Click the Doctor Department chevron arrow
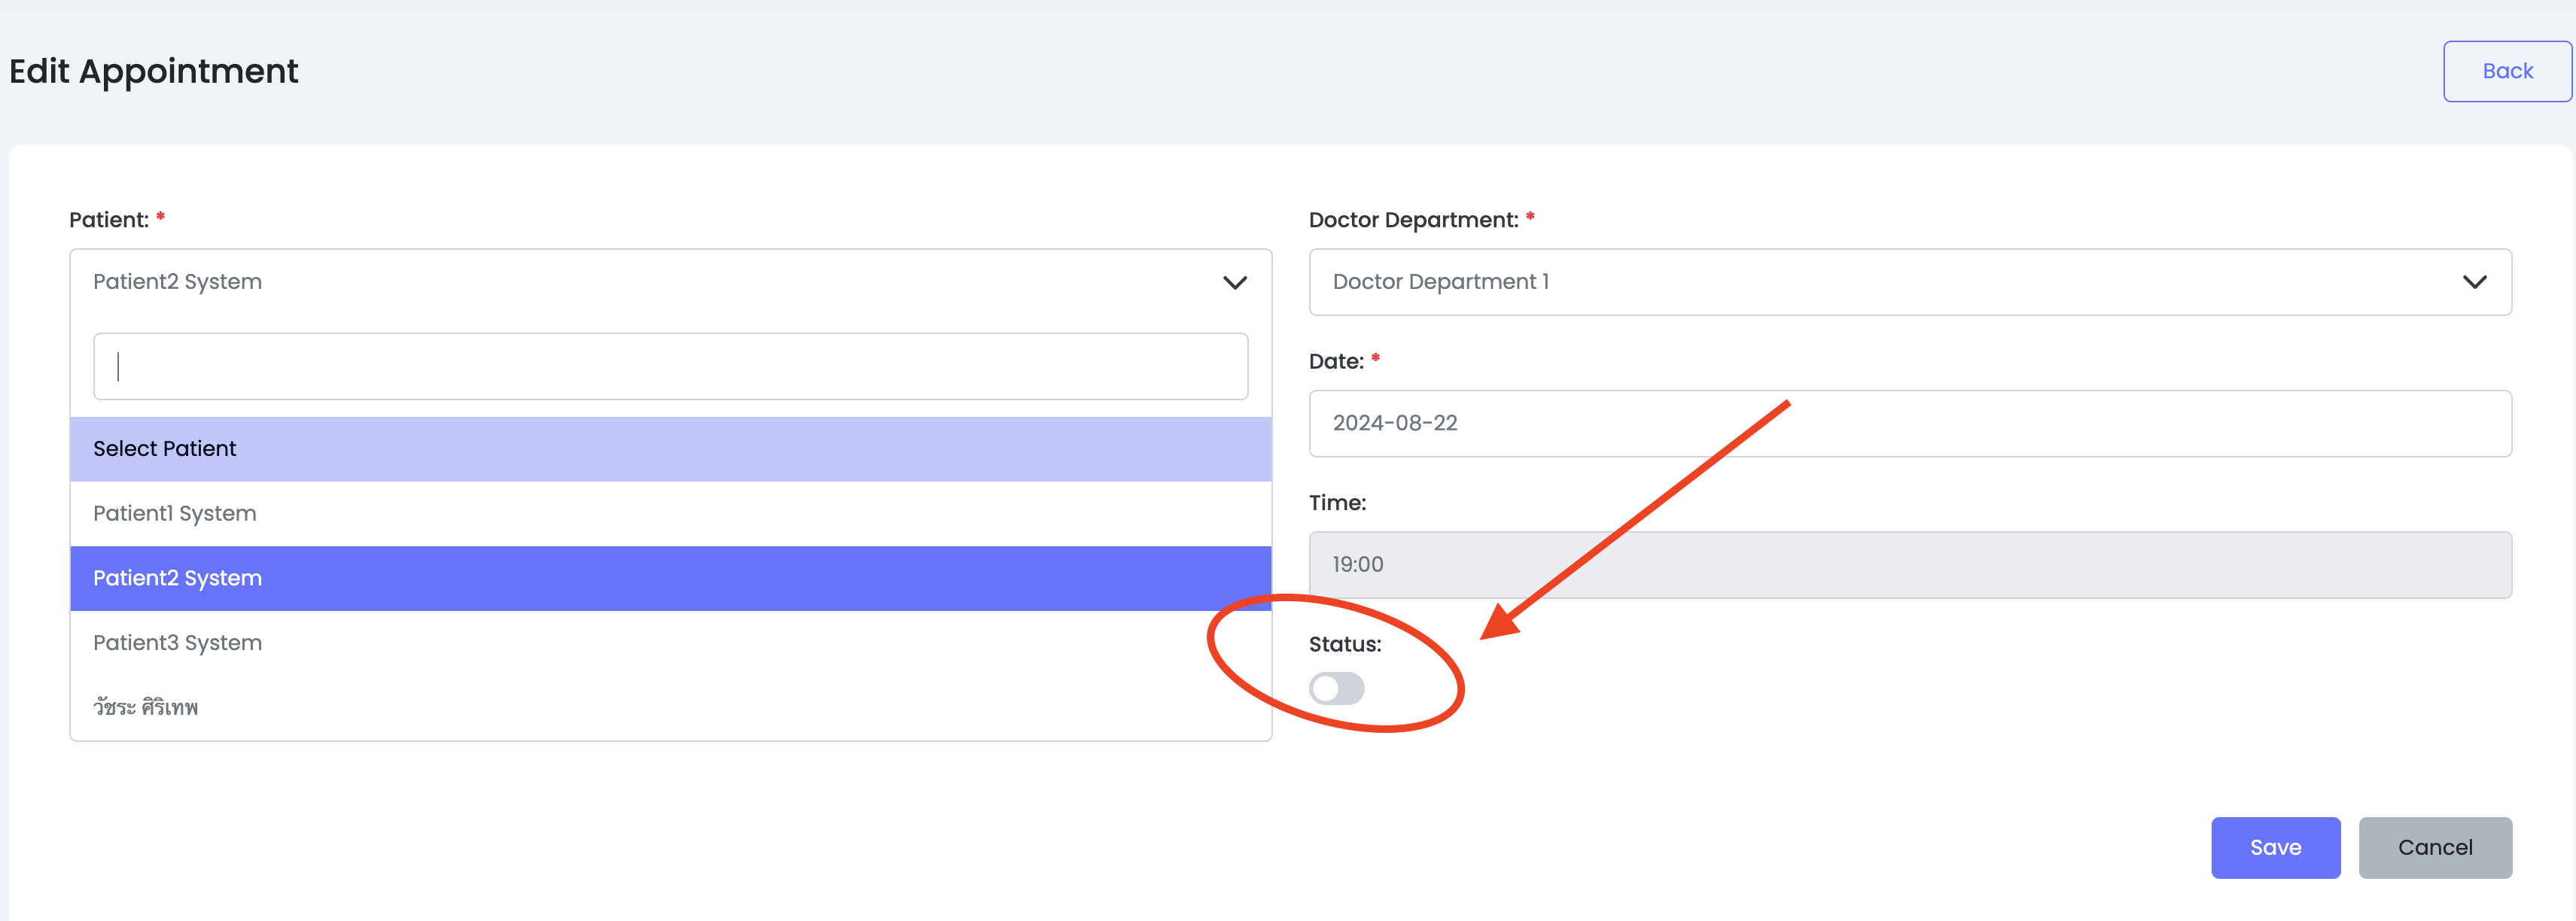 tap(2474, 283)
